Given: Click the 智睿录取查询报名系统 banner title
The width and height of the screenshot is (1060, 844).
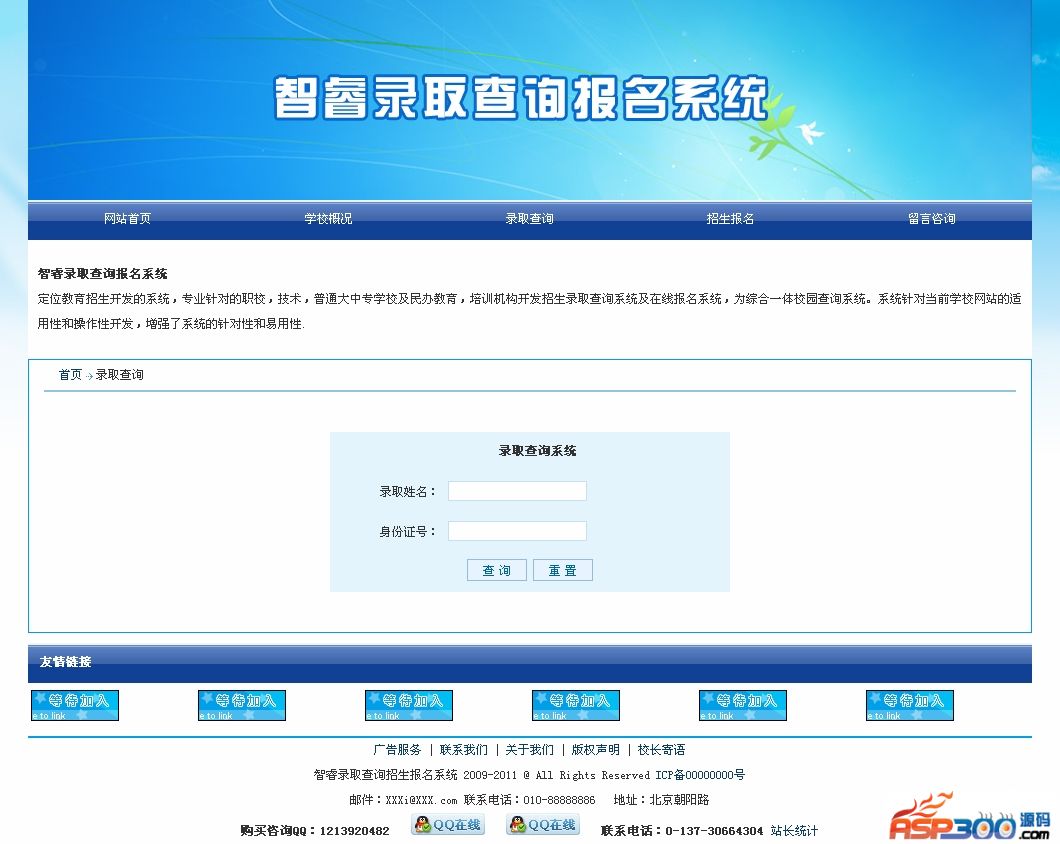Looking at the screenshot, I should tap(521, 98).
